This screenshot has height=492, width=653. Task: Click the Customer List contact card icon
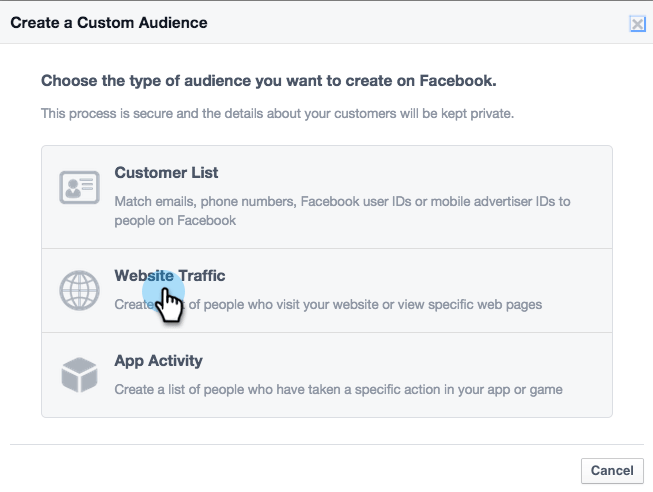79,187
